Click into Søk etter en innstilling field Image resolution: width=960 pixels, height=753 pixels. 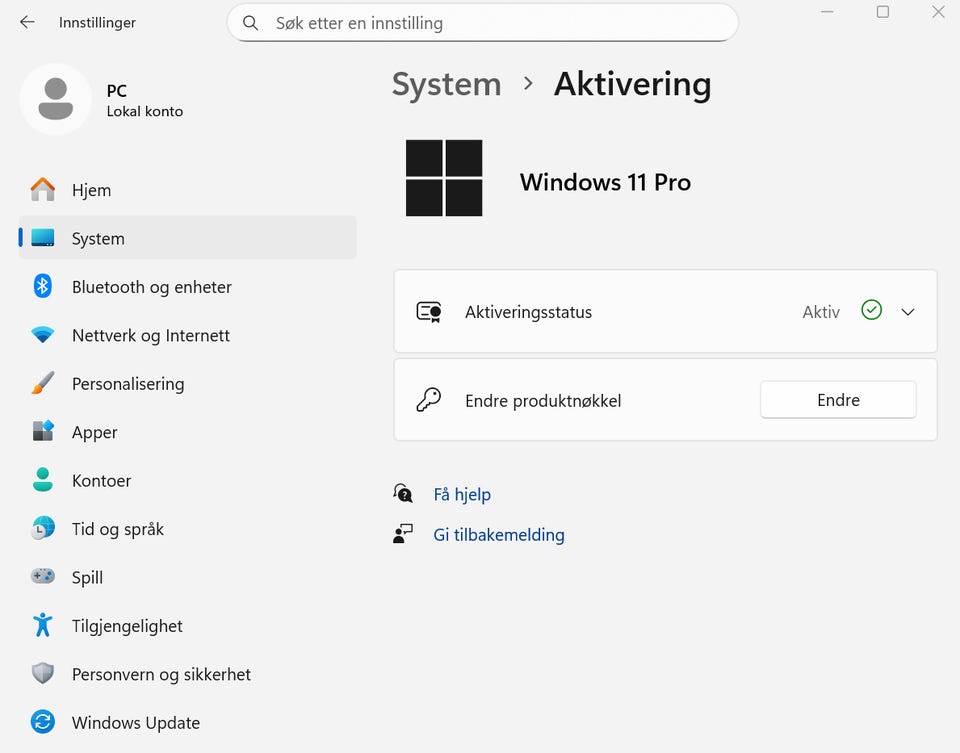(482, 23)
